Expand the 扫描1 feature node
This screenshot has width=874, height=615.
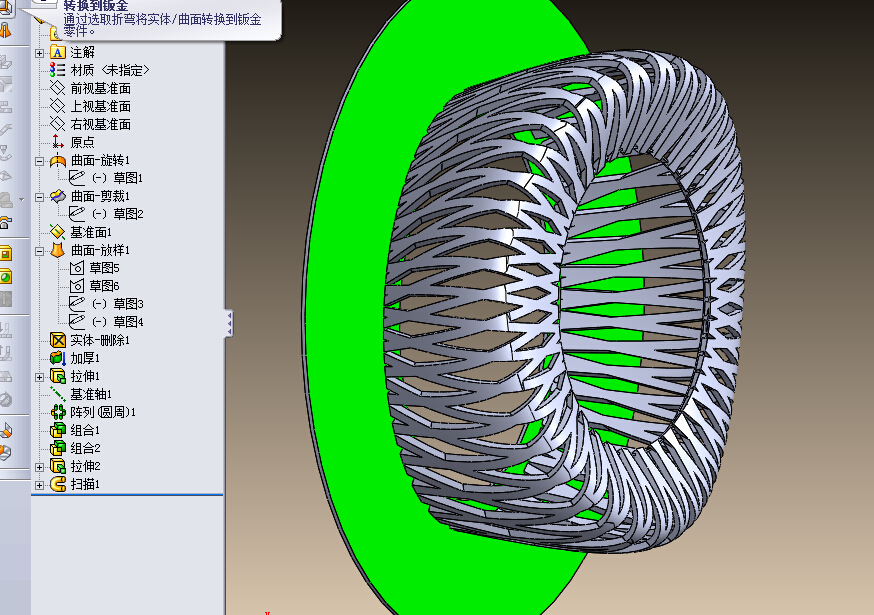click(39, 485)
